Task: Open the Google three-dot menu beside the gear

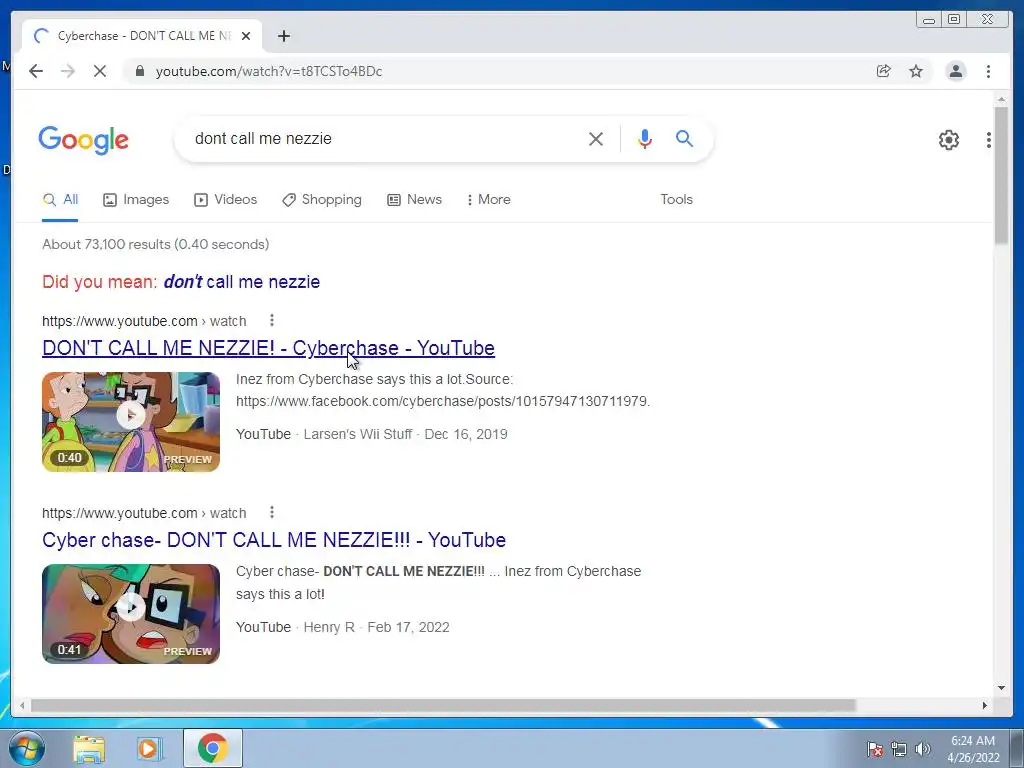Action: click(x=989, y=140)
